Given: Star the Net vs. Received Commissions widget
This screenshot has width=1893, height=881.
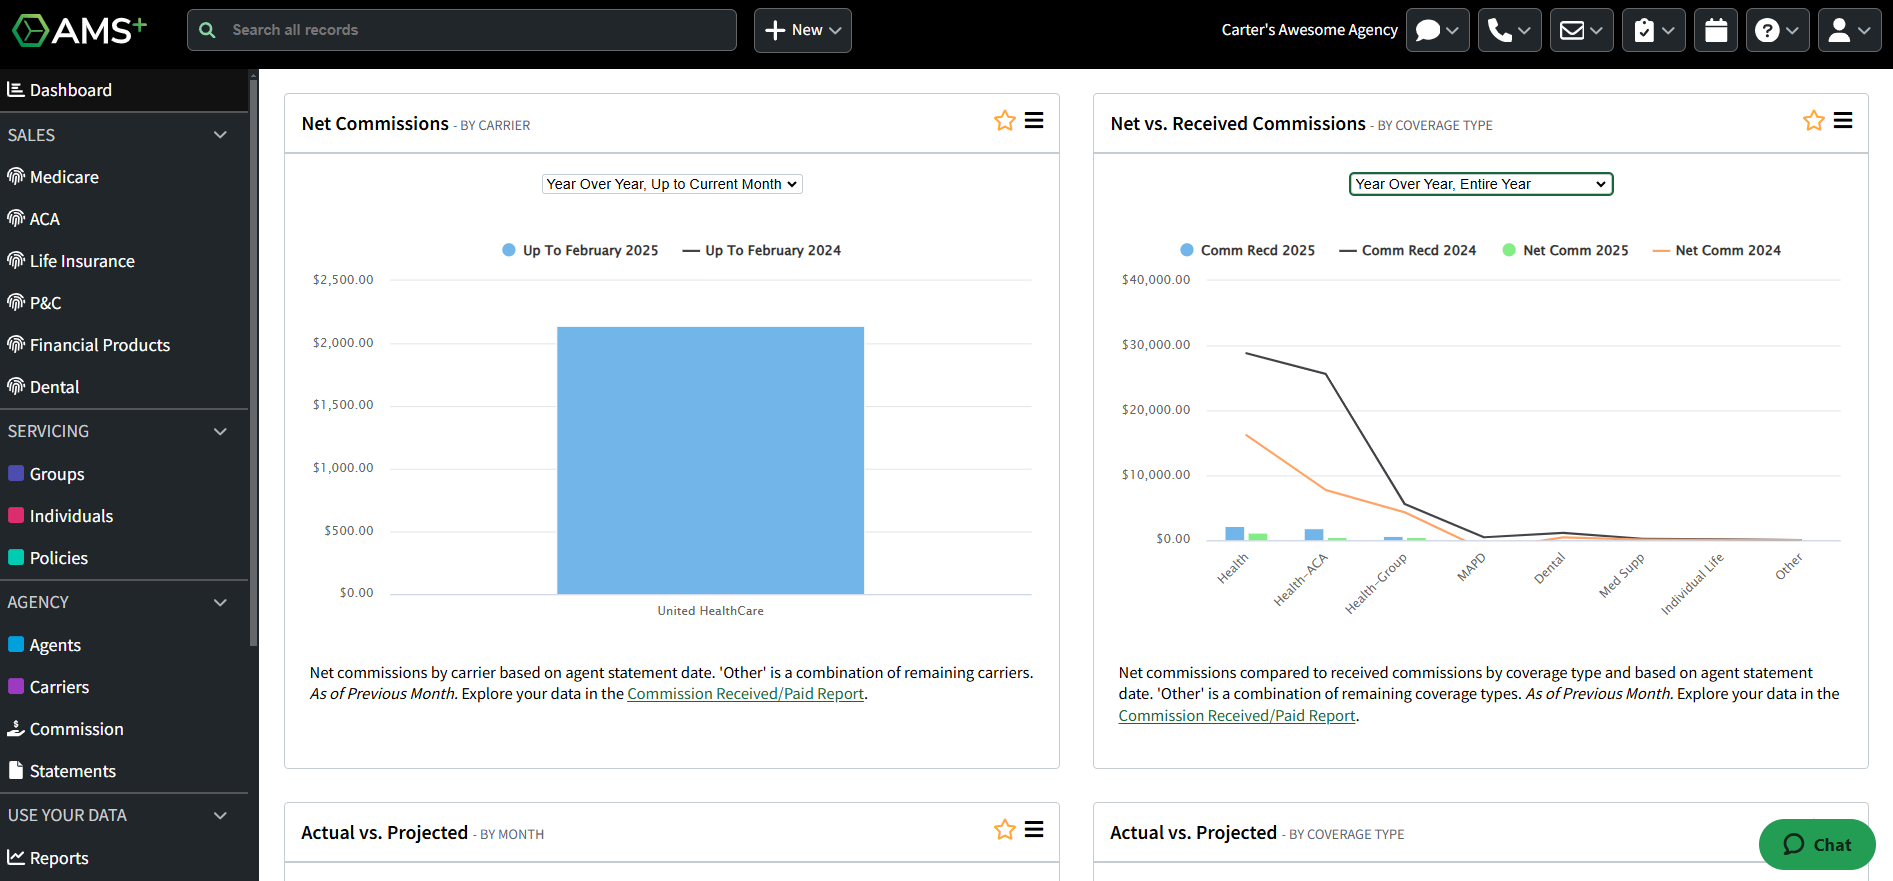Looking at the screenshot, I should point(1813,121).
